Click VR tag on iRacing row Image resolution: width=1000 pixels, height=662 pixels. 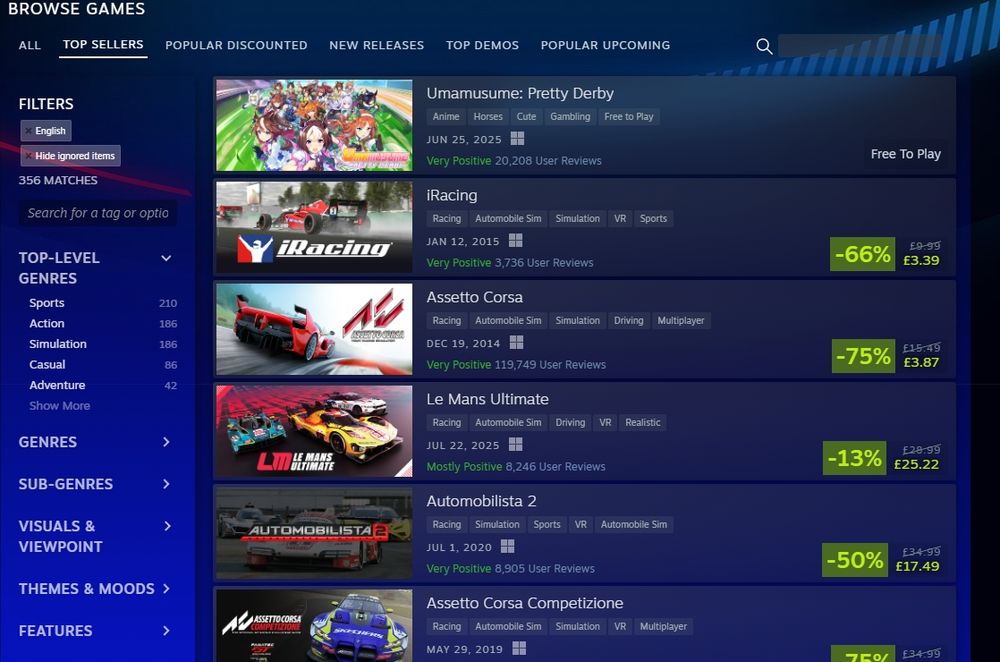620,219
